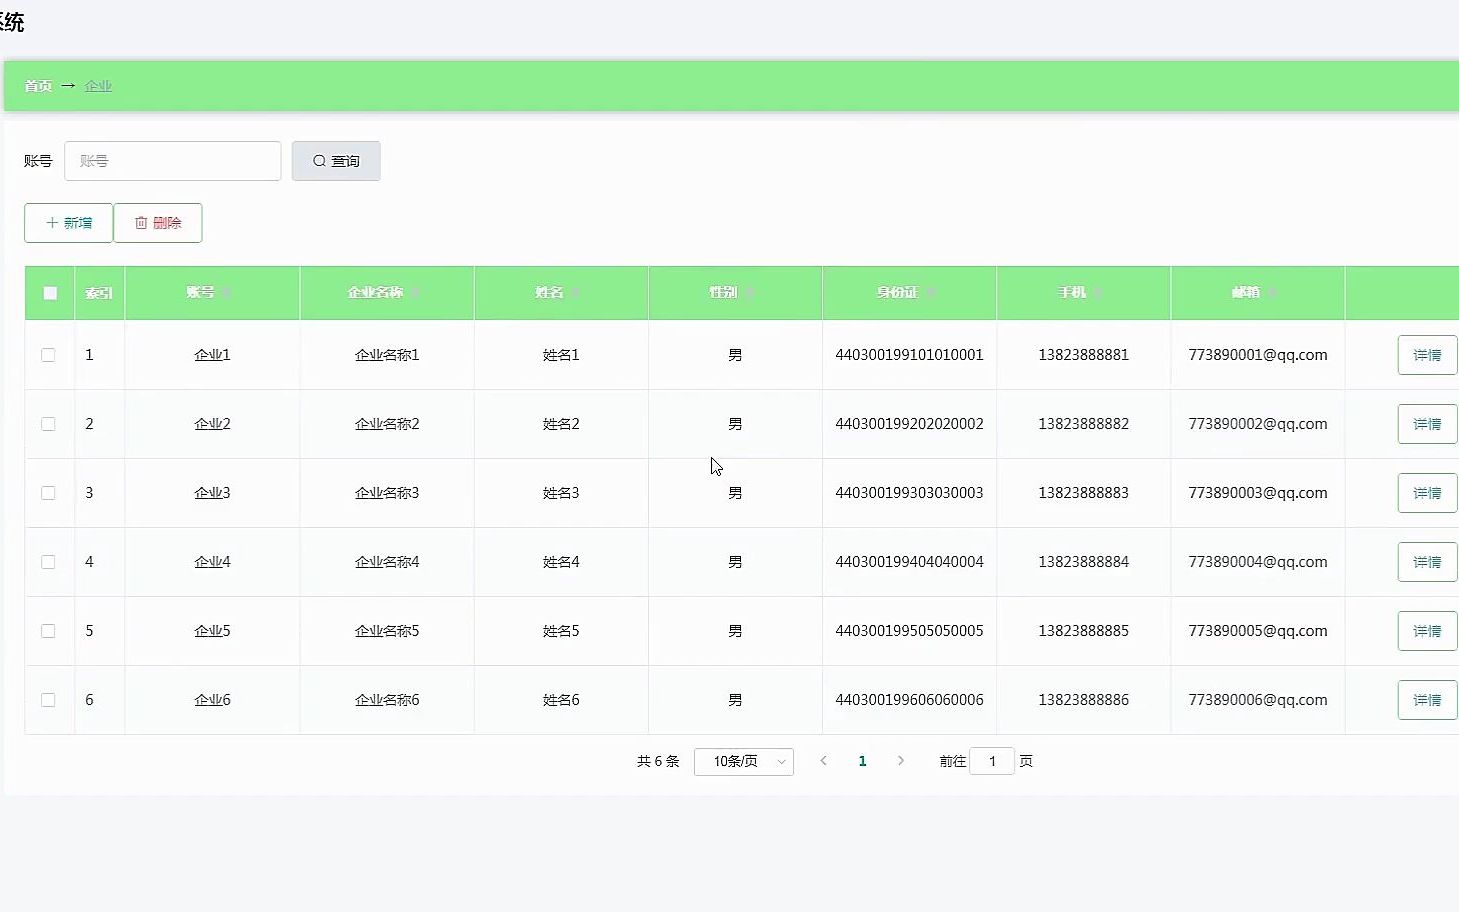Viewport: 1459px width, 912px height.
Task: Click the 共 6 条 total count
Action: point(658,761)
